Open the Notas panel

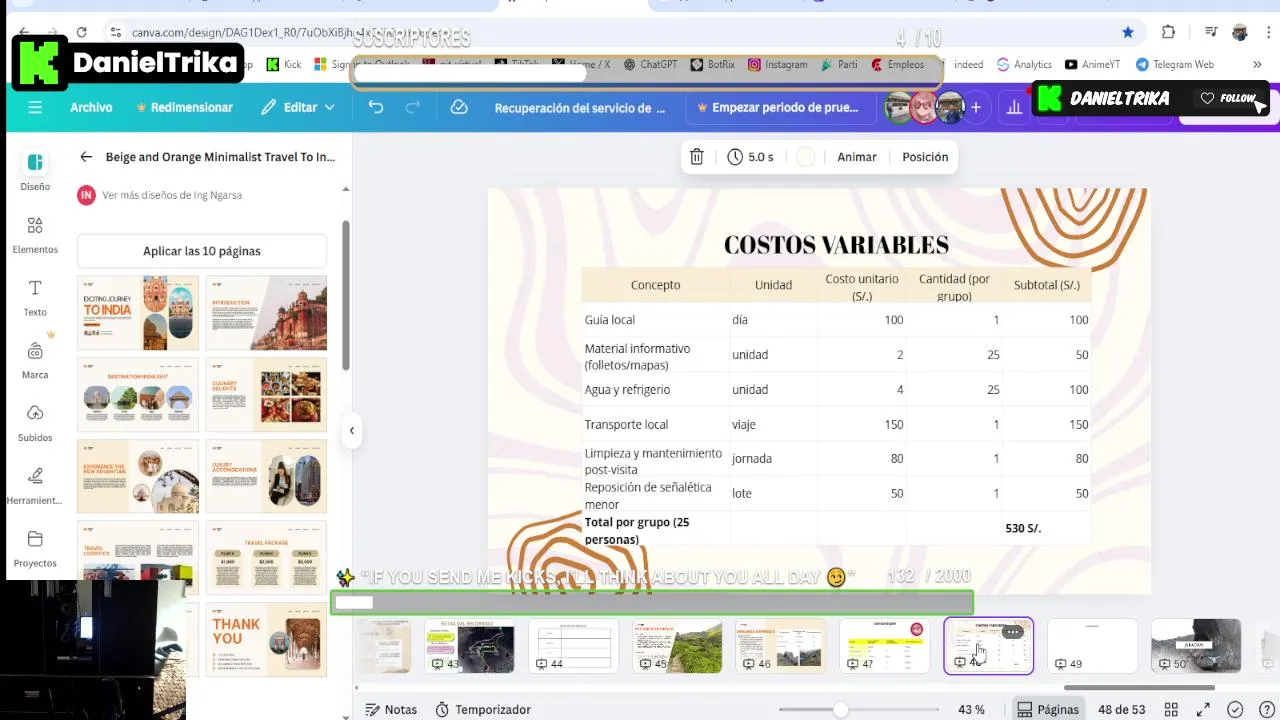(x=391, y=709)
